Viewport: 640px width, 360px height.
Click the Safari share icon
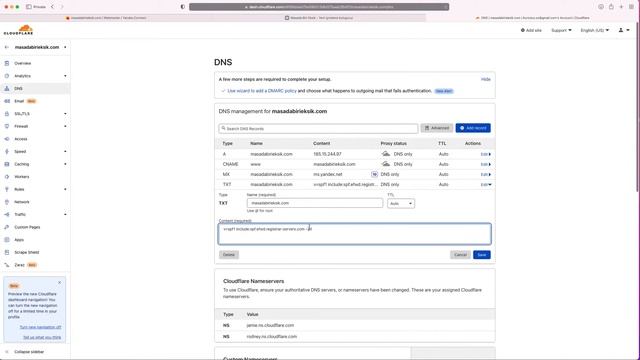[611, 7]
